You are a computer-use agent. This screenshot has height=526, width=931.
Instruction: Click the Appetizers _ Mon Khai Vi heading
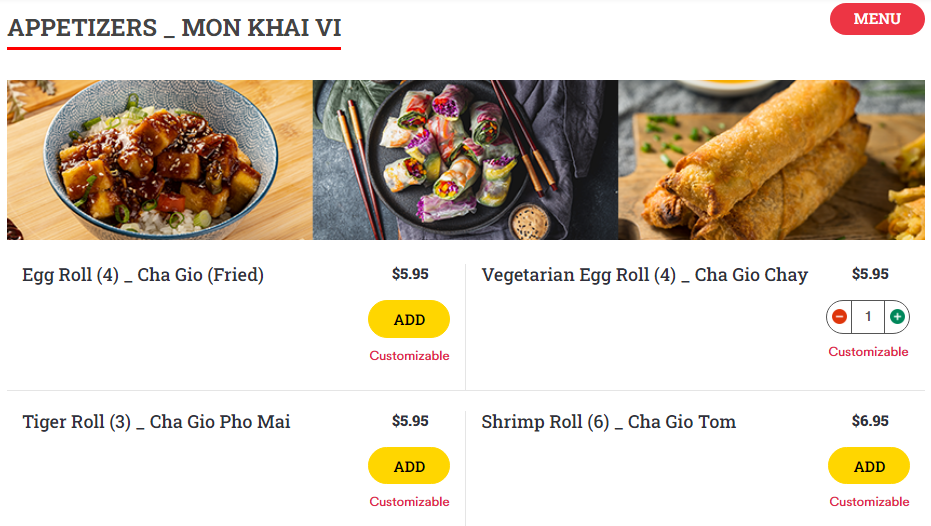[x=174, y=28]
